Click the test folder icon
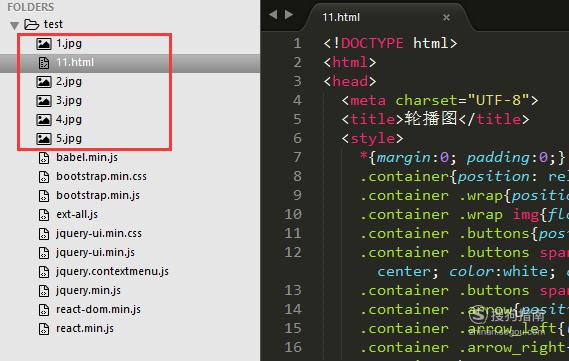This screenshot has width=569, height=361. [x=32, y=25]
